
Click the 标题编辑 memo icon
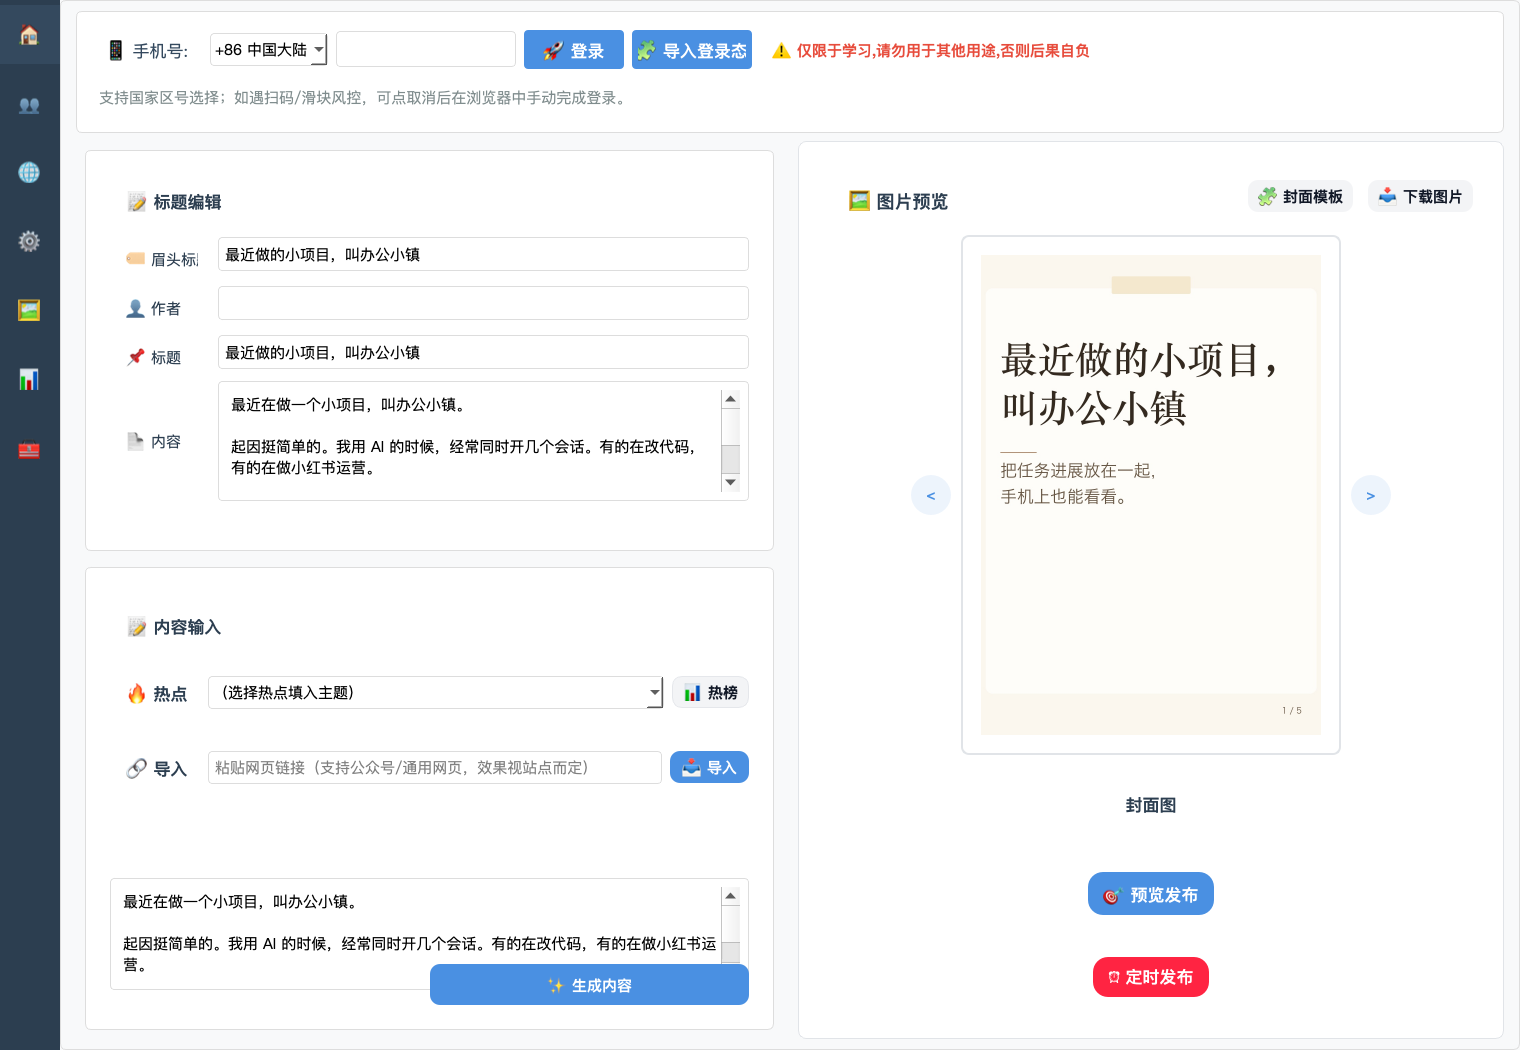point(137,202)
